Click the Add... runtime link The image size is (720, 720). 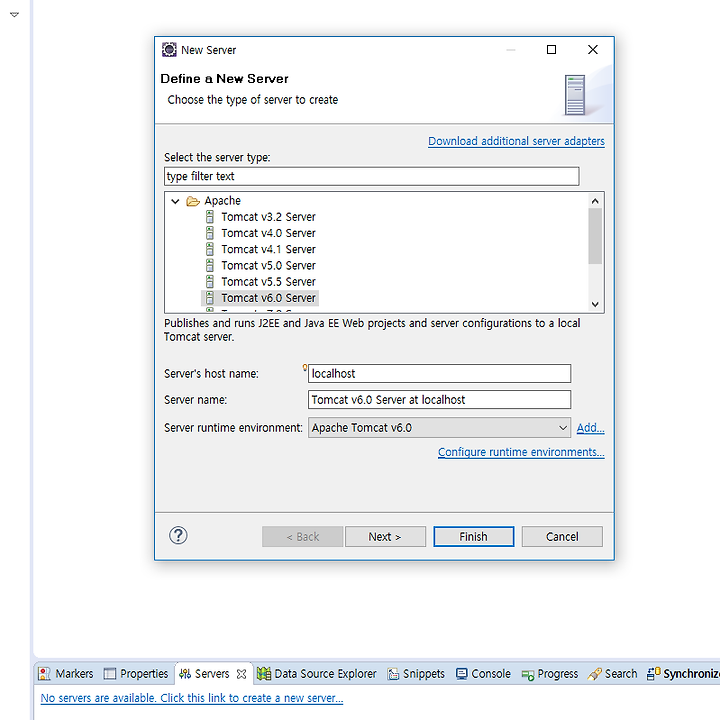tap(591, 428)
